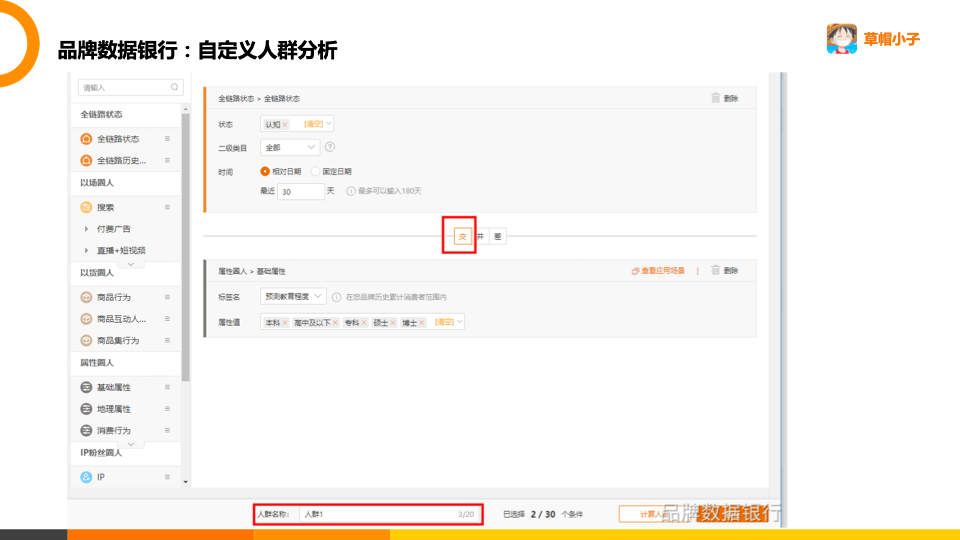
Task: Click the sidebar scrollbar down arrow
Action: (185, 481)
